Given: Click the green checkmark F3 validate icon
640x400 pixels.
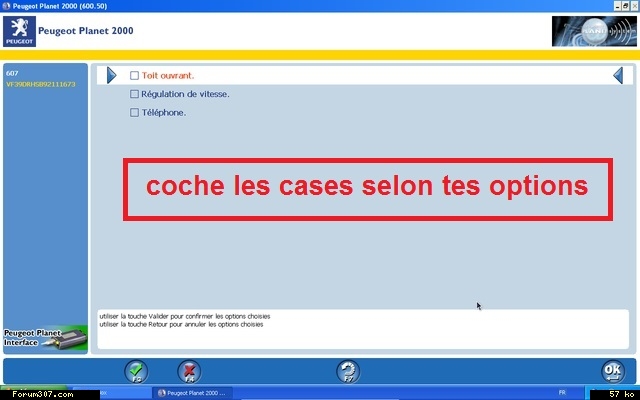Looking at the screenshot, I should pyautogui.click(x=137, y=371).
